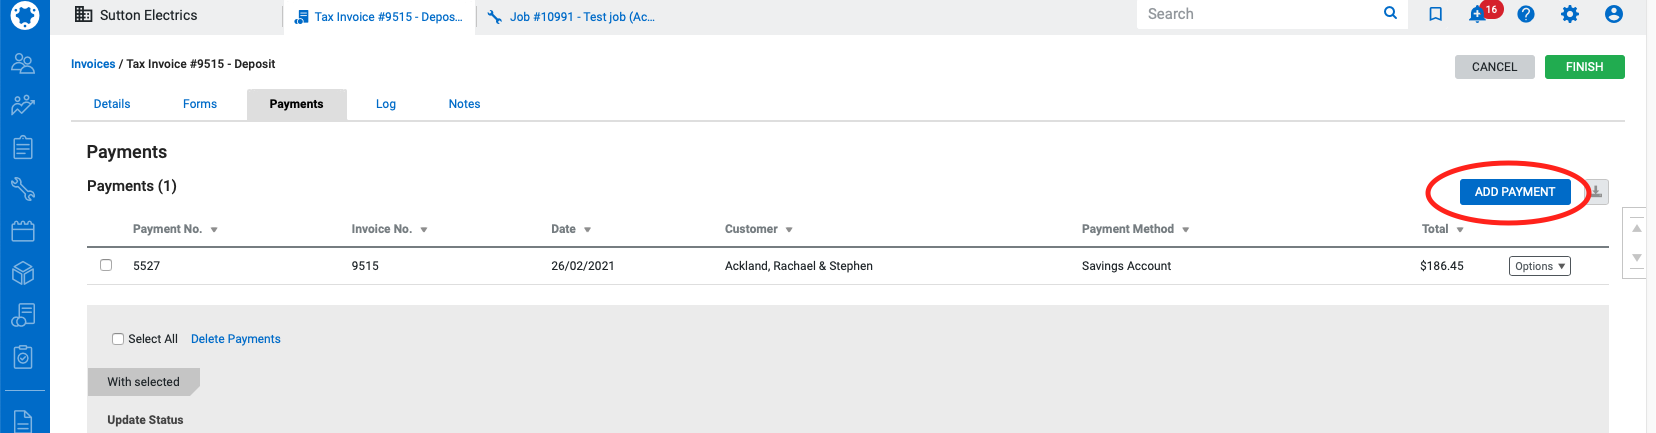Image resolution: width=1656 pixels, height=433 pixels.
Task: Switch to the Details tab
Action: [x=112, y=104]
